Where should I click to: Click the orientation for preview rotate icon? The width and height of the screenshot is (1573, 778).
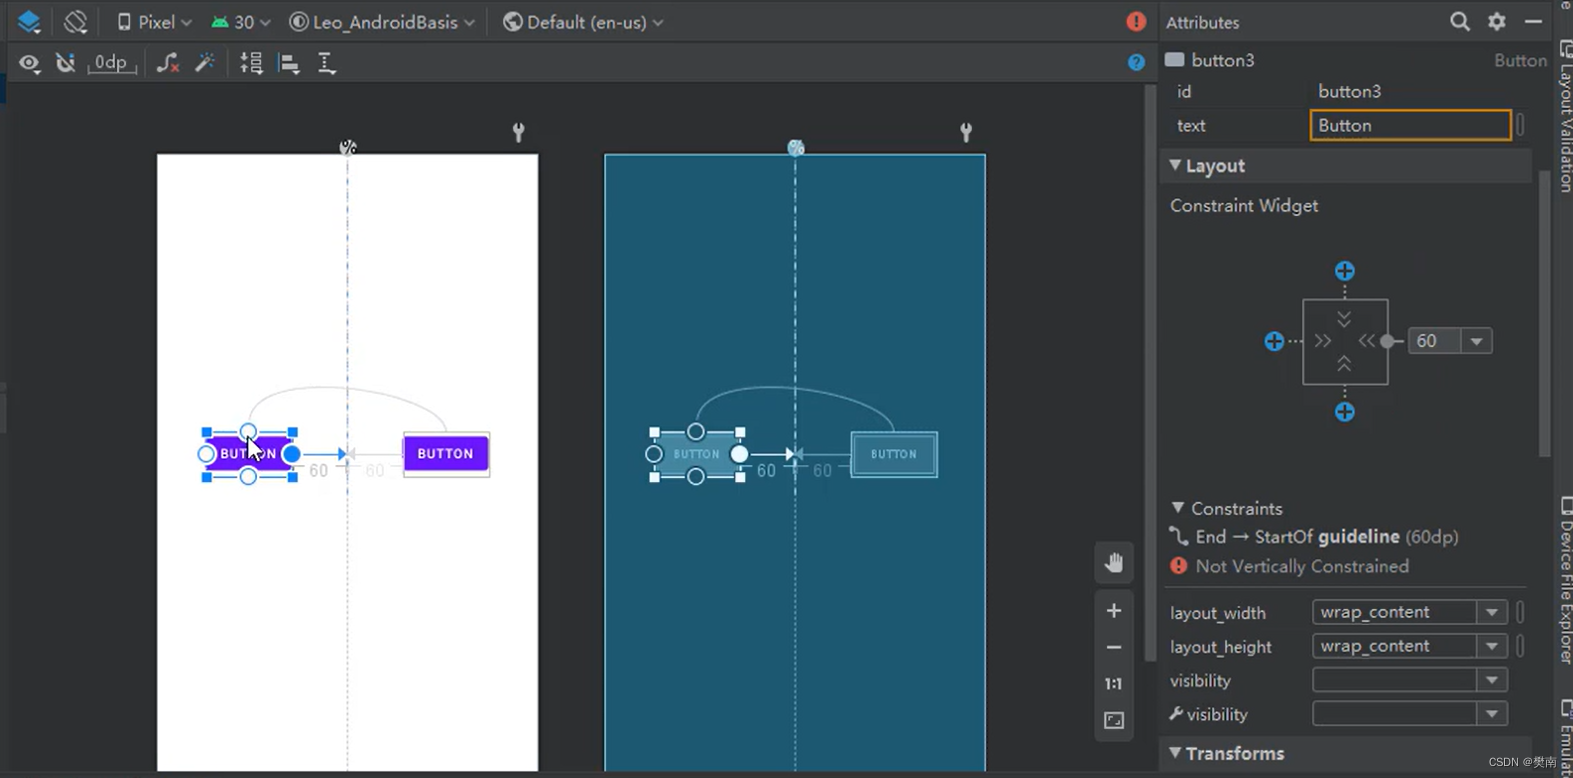click(x=76, y=22)
